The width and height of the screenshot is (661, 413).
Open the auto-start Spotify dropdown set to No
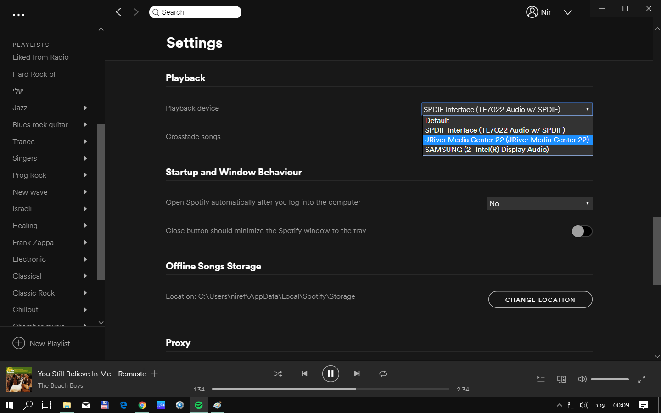tap(540, 204)
